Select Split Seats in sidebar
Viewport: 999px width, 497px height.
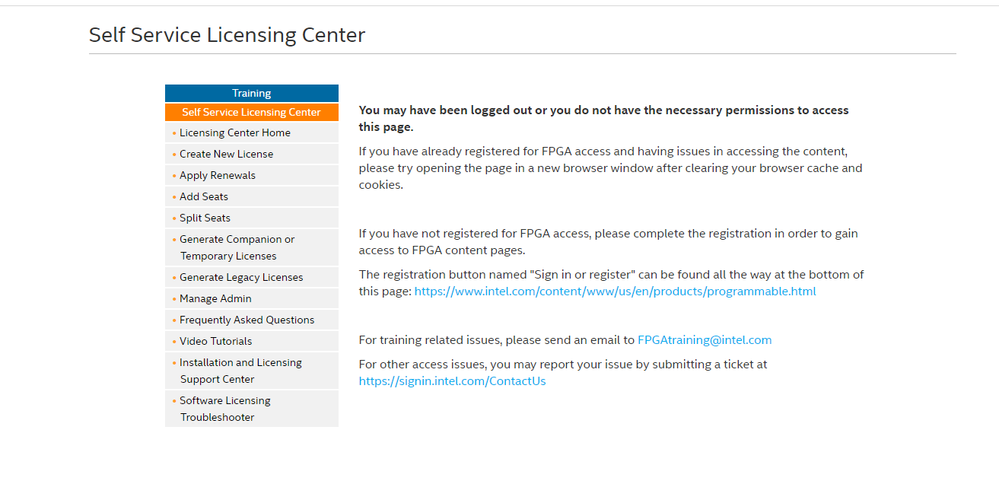(x=205, y=218)
